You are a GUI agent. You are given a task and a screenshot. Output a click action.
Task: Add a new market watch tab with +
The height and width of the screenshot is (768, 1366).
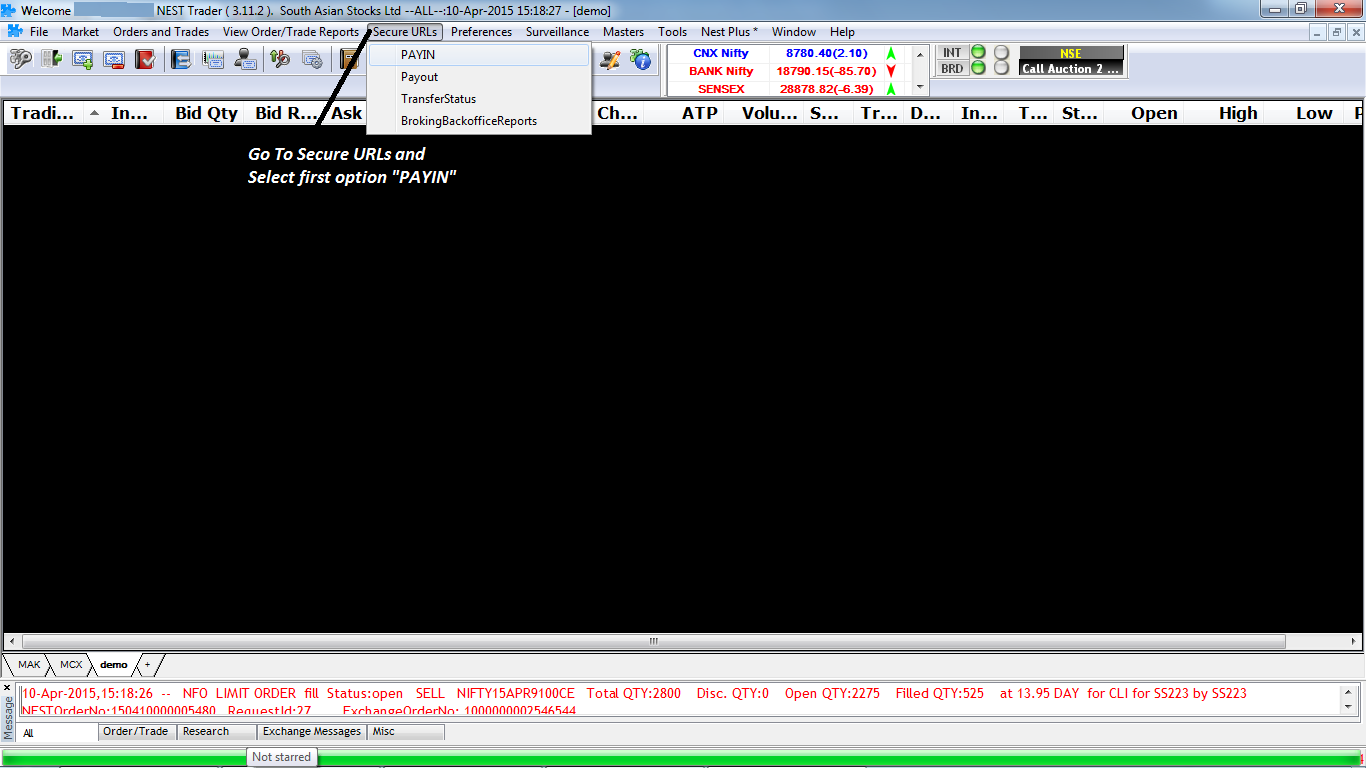click(148, 664)
